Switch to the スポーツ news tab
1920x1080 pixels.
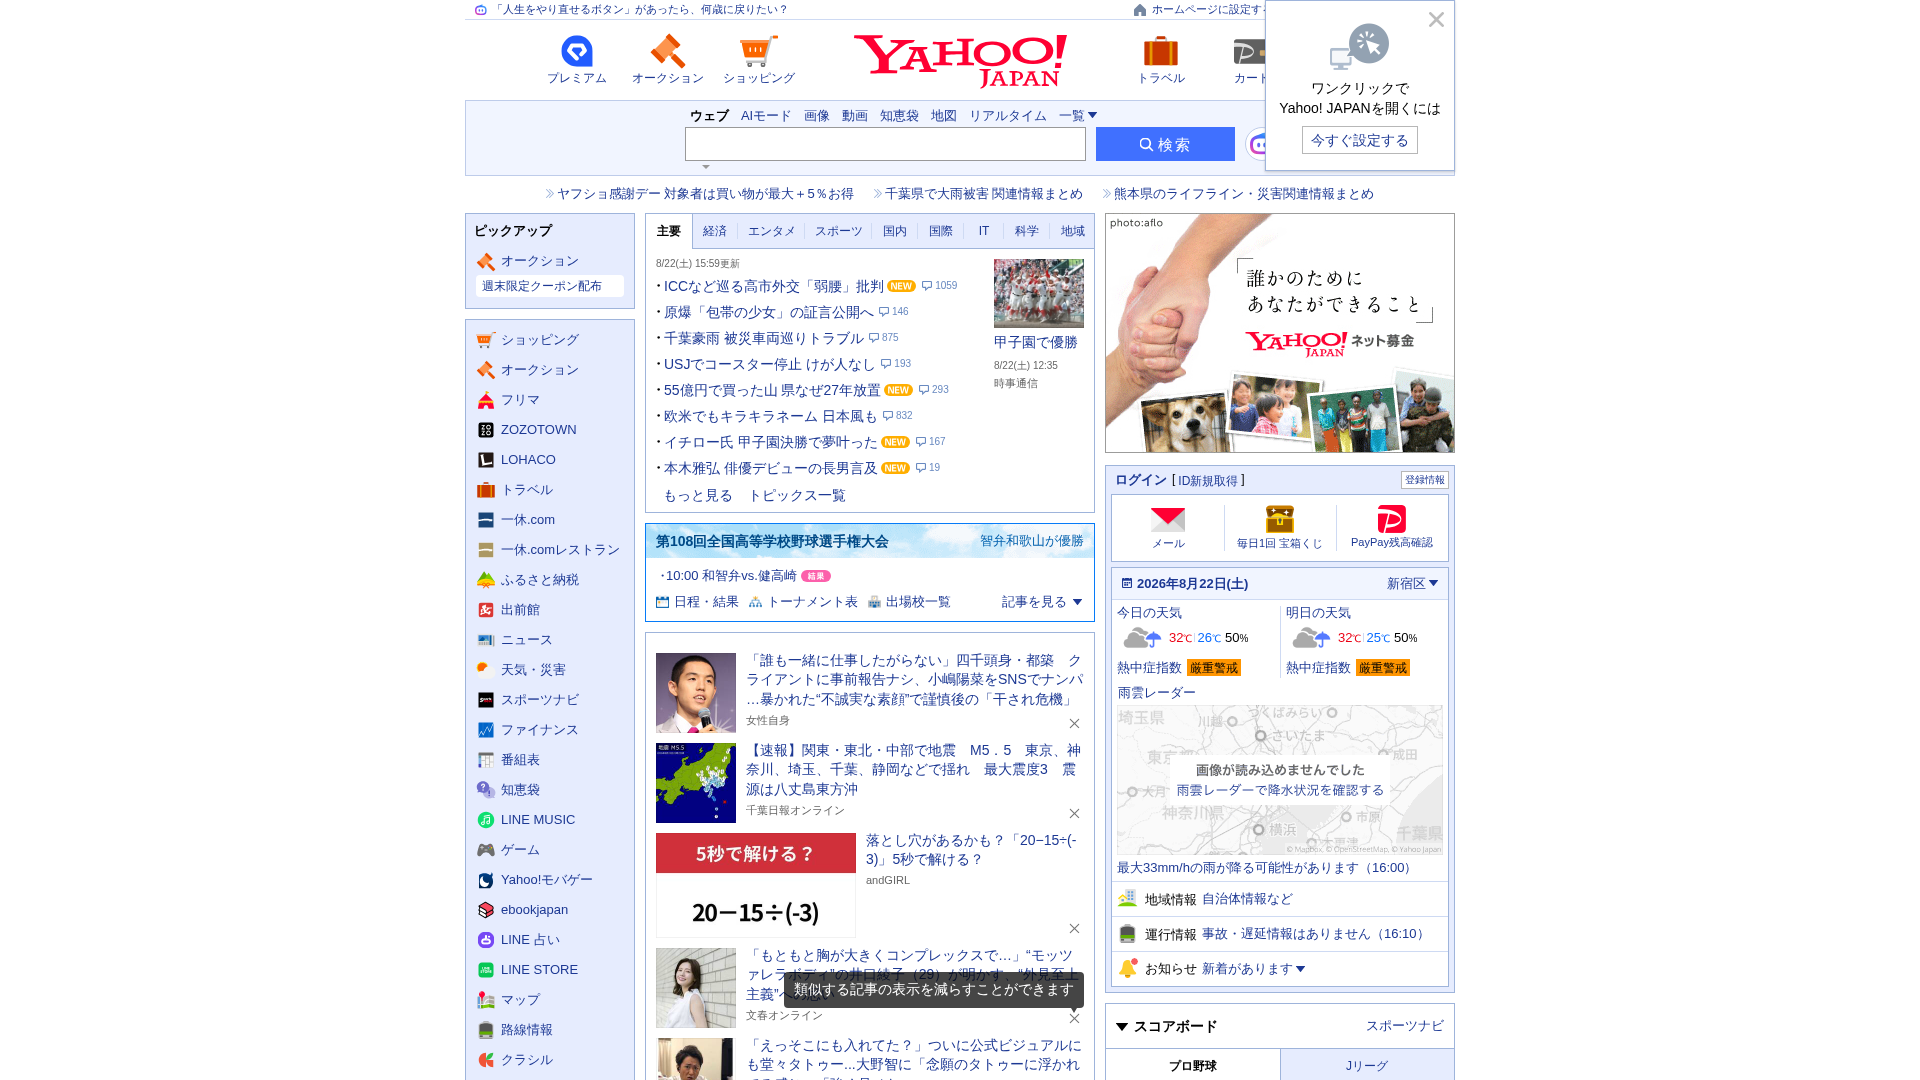[x=838, y=231]
